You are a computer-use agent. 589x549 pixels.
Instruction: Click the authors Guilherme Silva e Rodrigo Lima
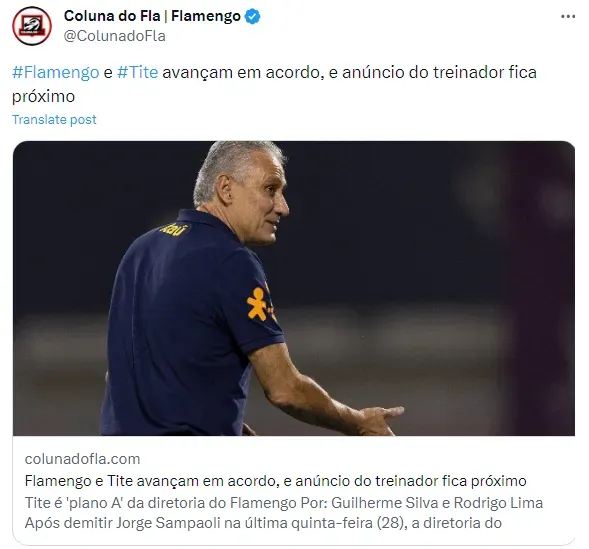tap(437, 502)
